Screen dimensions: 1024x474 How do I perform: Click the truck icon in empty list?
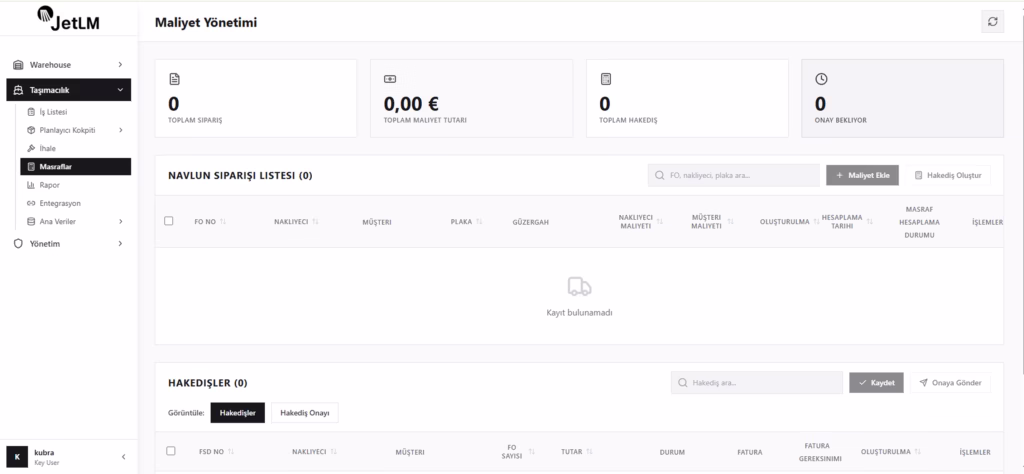pyautogui.click(x=579, y=286)
